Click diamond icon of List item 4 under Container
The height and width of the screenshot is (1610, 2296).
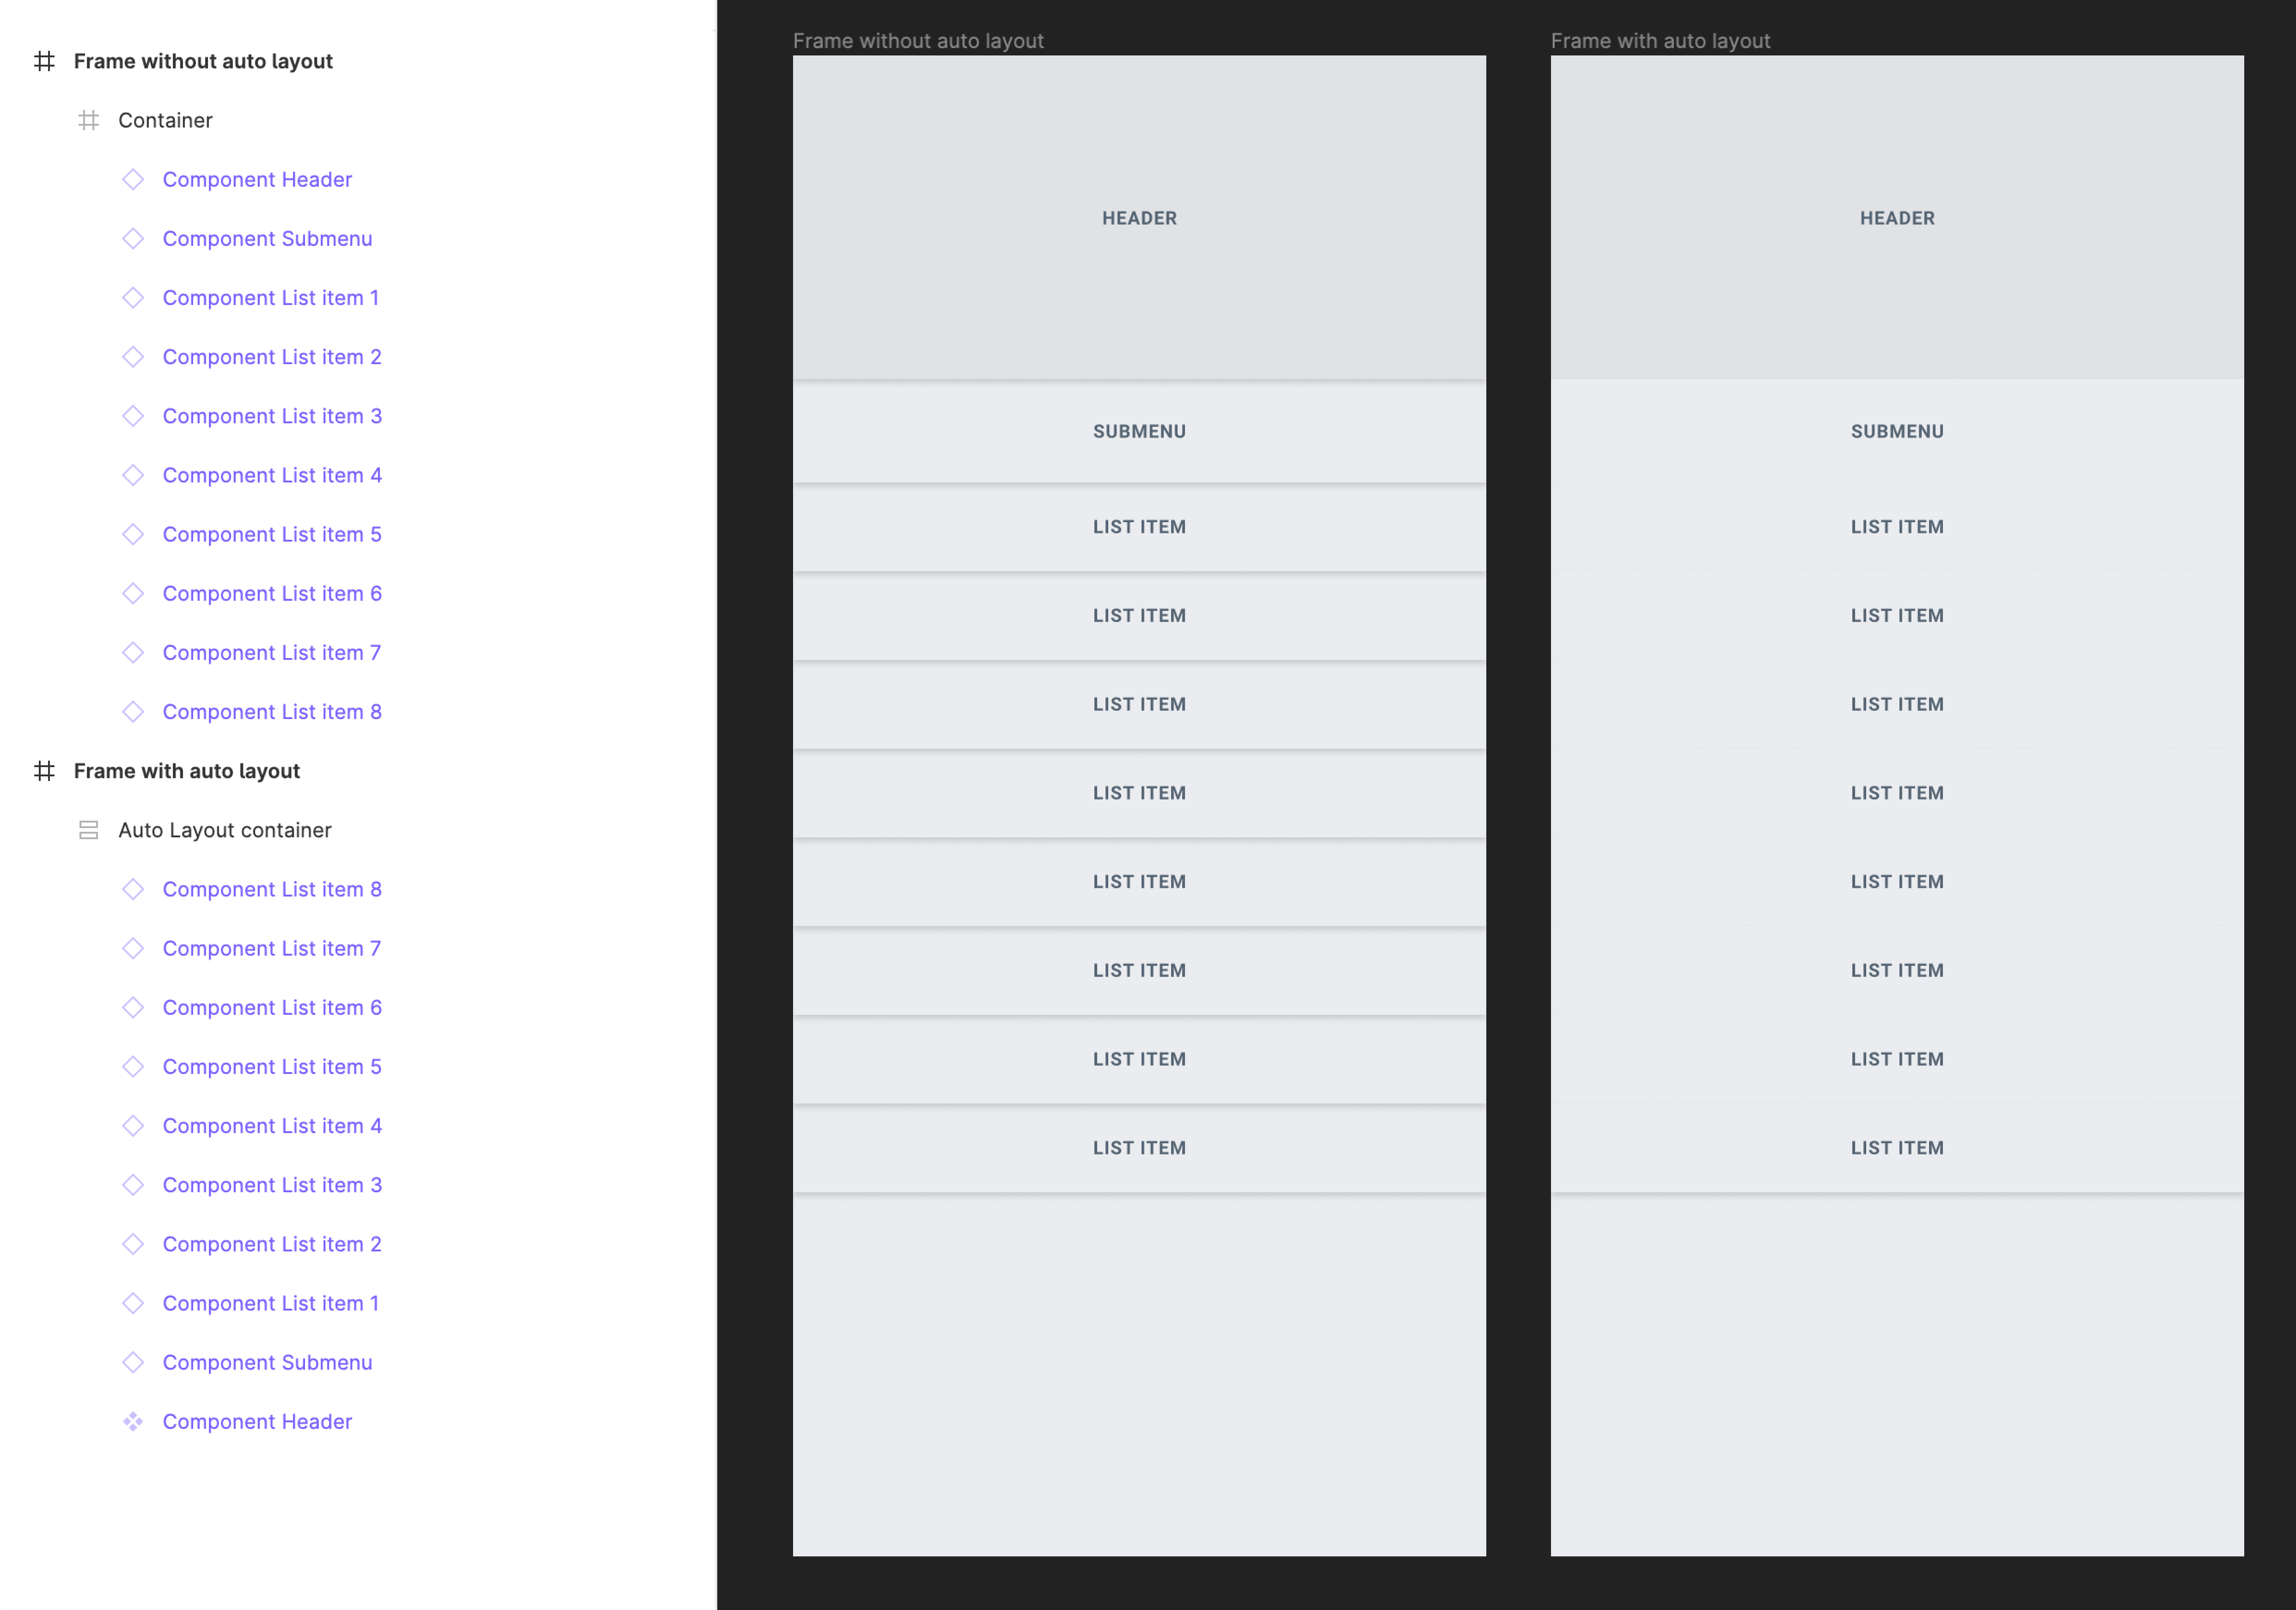click(x=133, y=475)
